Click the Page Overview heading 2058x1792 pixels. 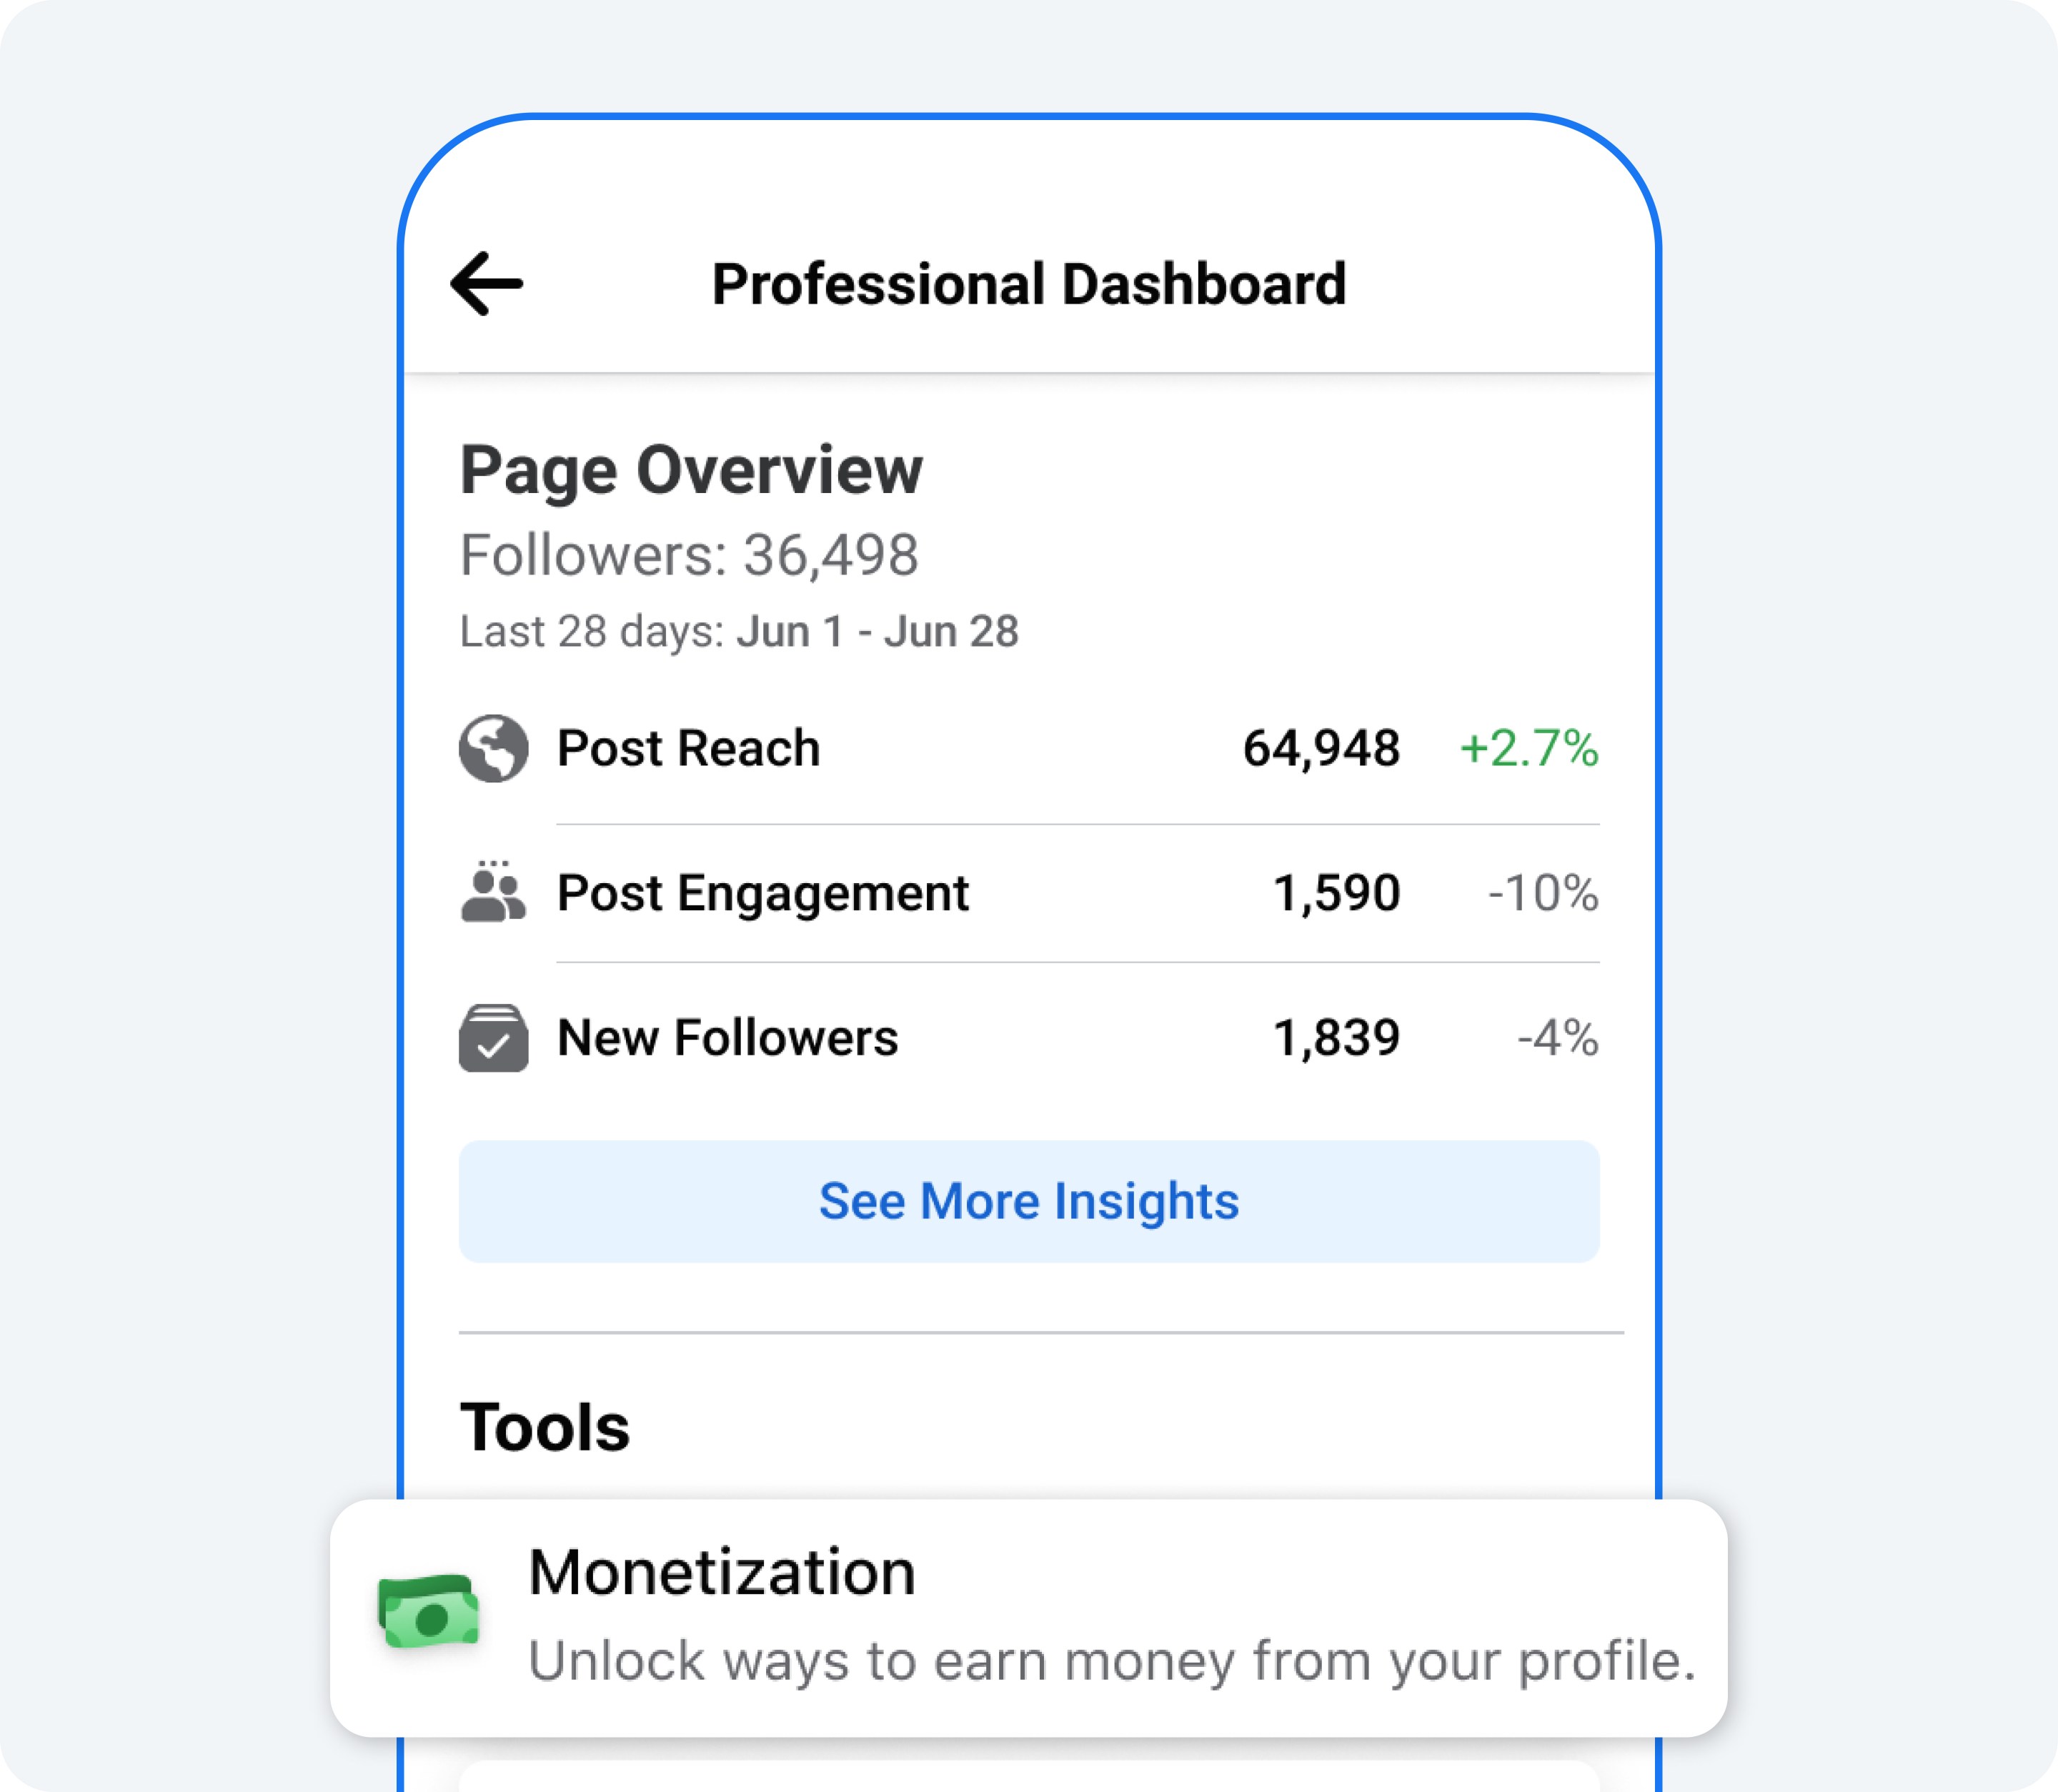691,470
